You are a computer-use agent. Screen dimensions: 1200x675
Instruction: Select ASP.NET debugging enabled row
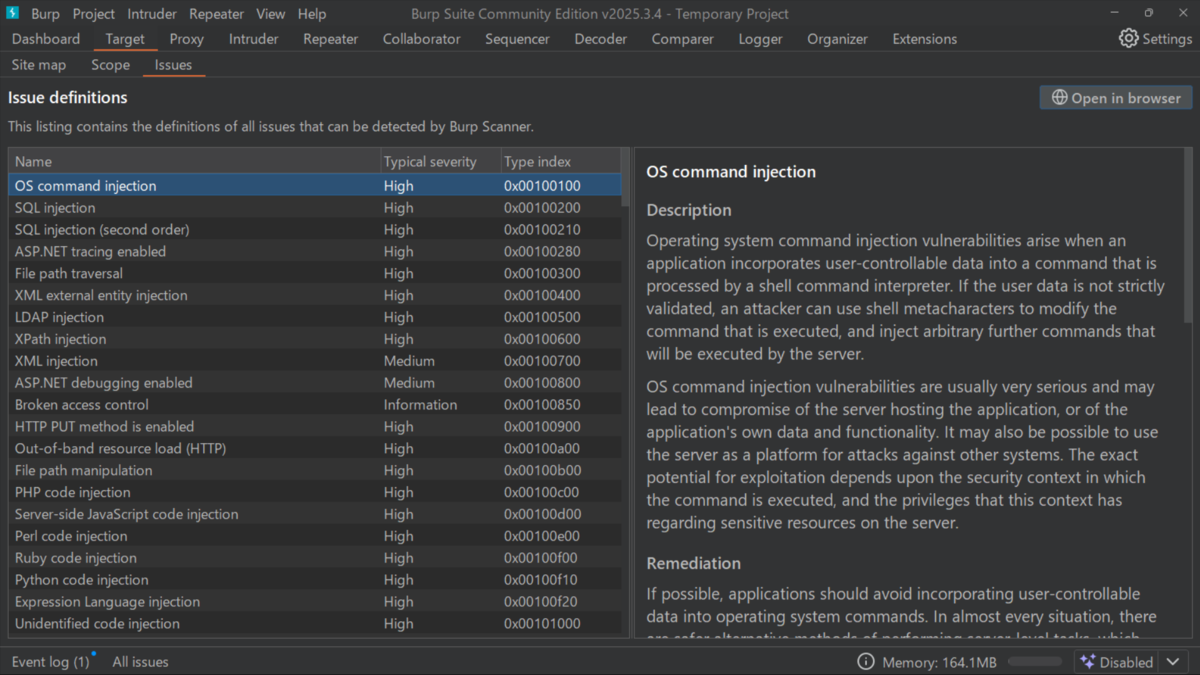click(315, 383)
